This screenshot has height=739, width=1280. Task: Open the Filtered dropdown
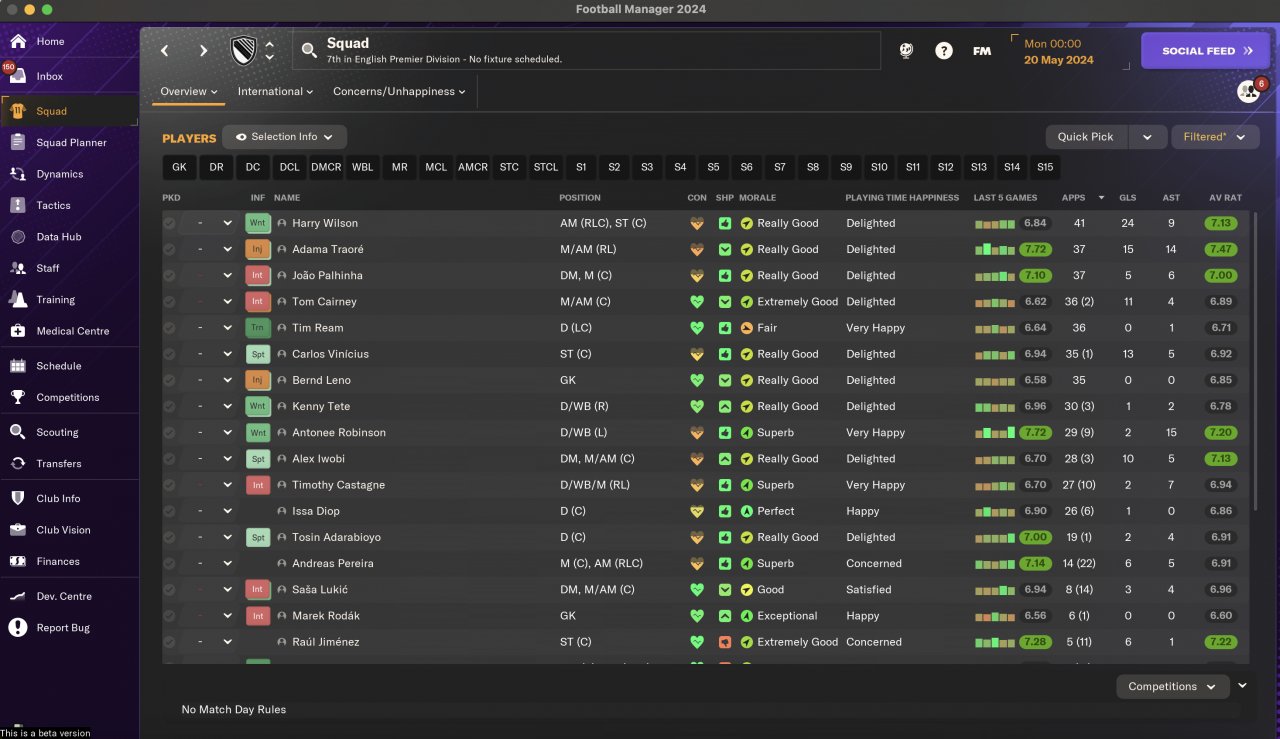coord(1214,137)
